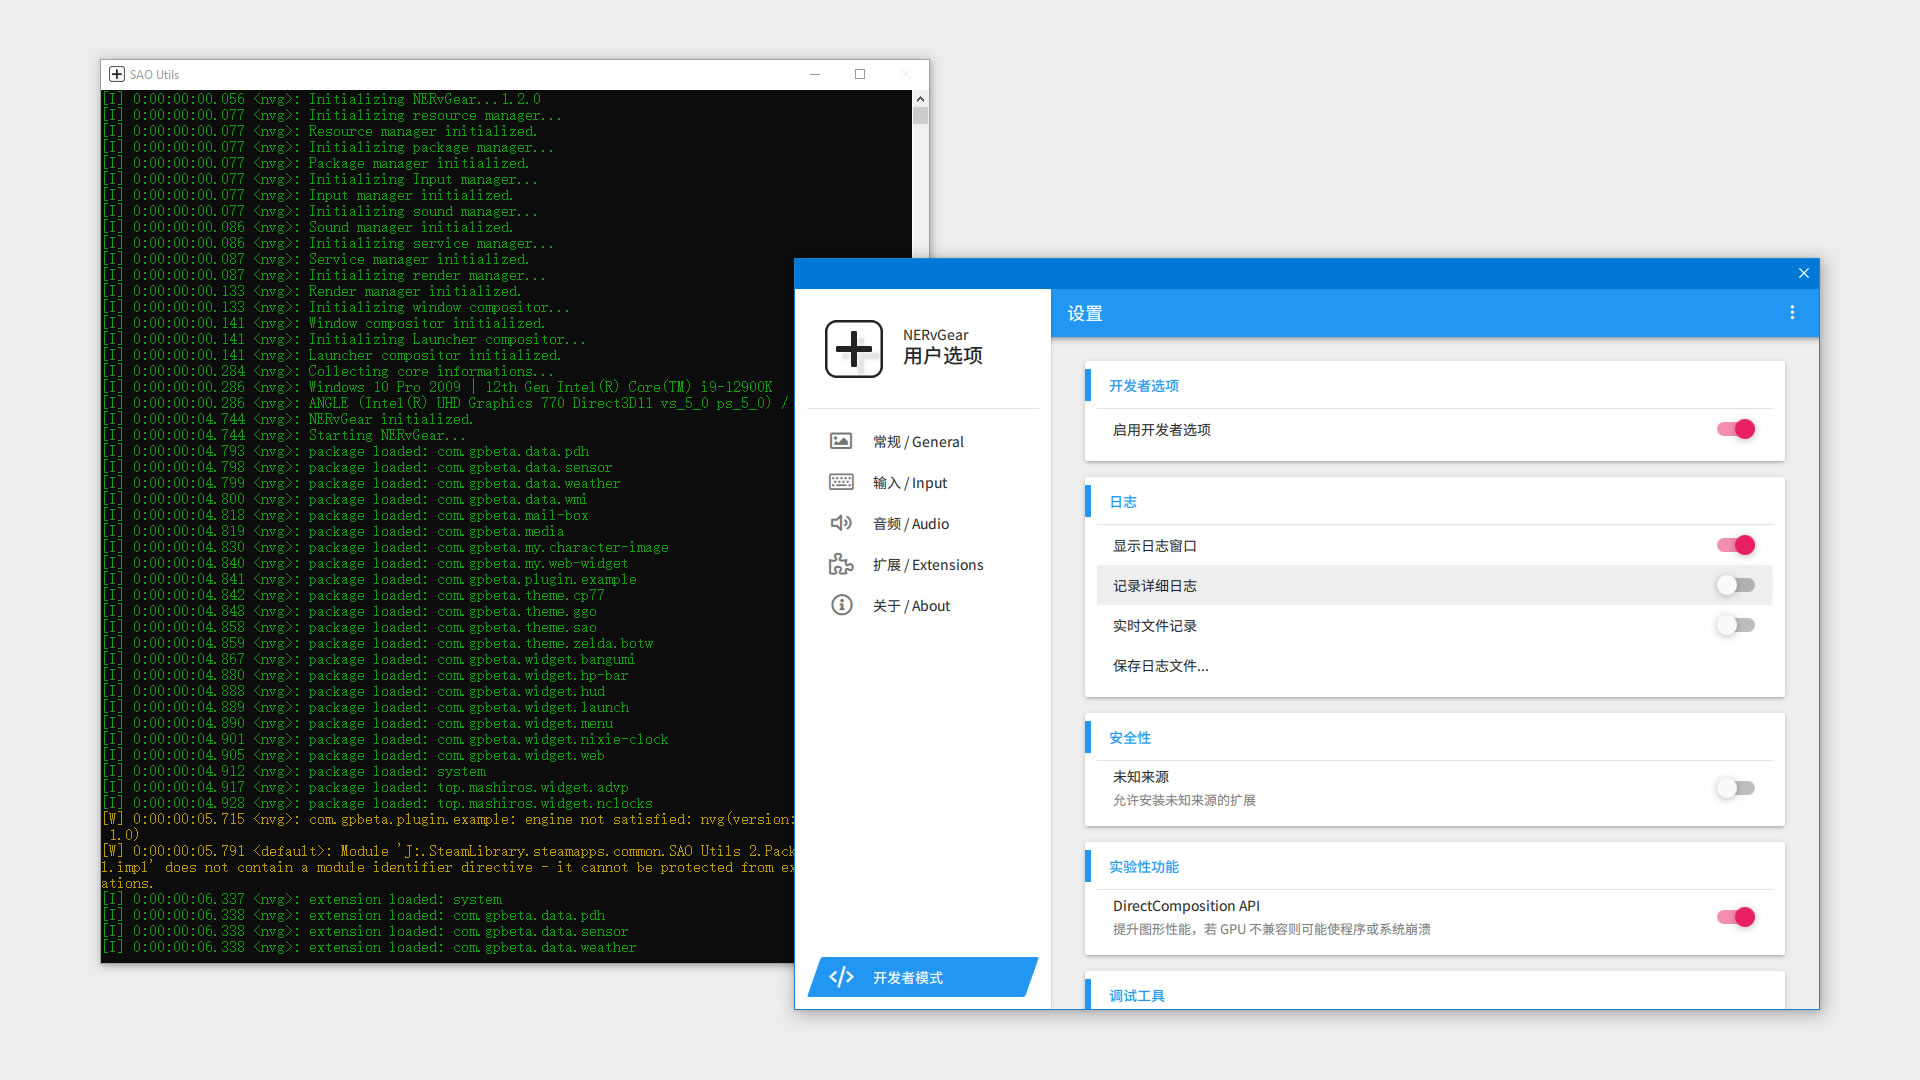This screenshot has height=1080, width=1920.
Task: Open the 关于 / About page
Action: (x=911, y=606)
